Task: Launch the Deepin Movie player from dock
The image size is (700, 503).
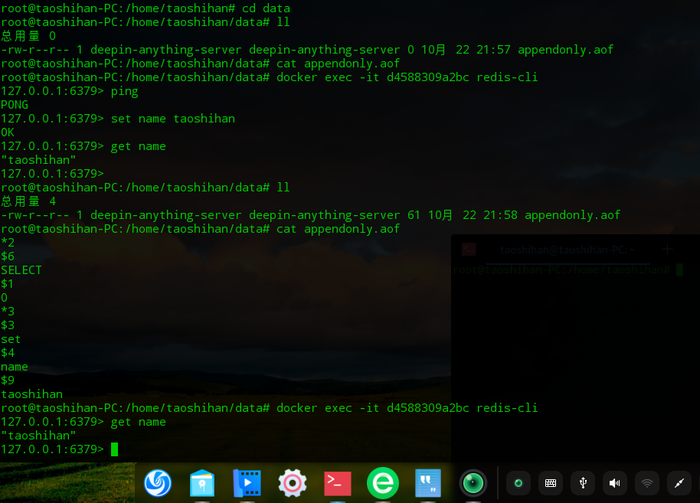Action: [247, 483]
